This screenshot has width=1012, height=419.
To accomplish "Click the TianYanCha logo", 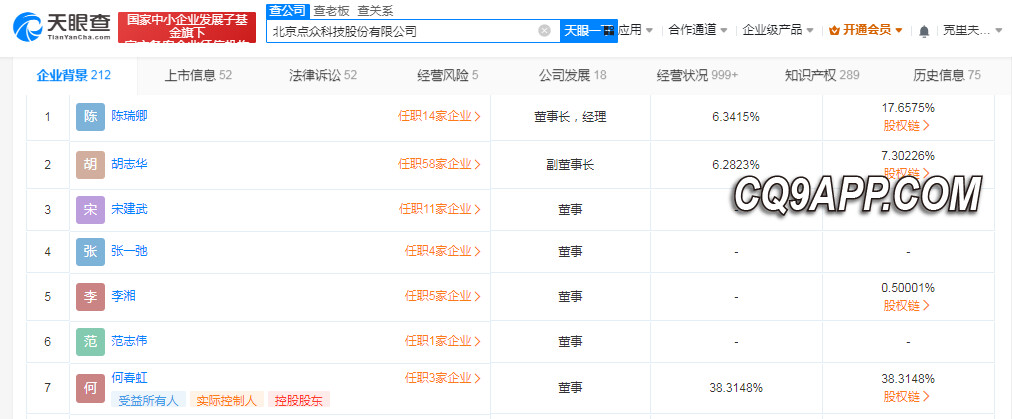I will pyautogui.click(x=61, y=27).
